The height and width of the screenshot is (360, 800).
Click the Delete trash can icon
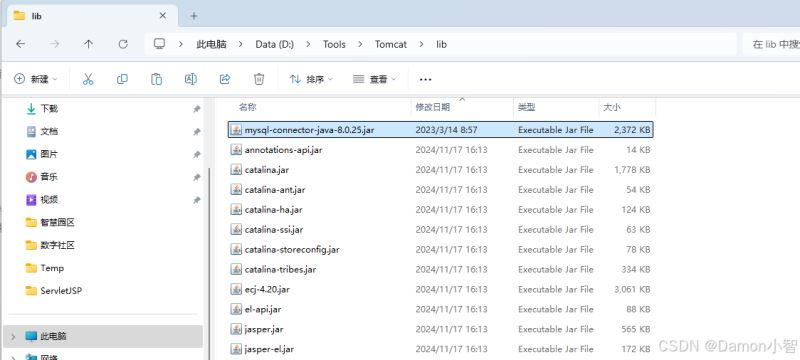pyautogui.click(x=259, y=79)
